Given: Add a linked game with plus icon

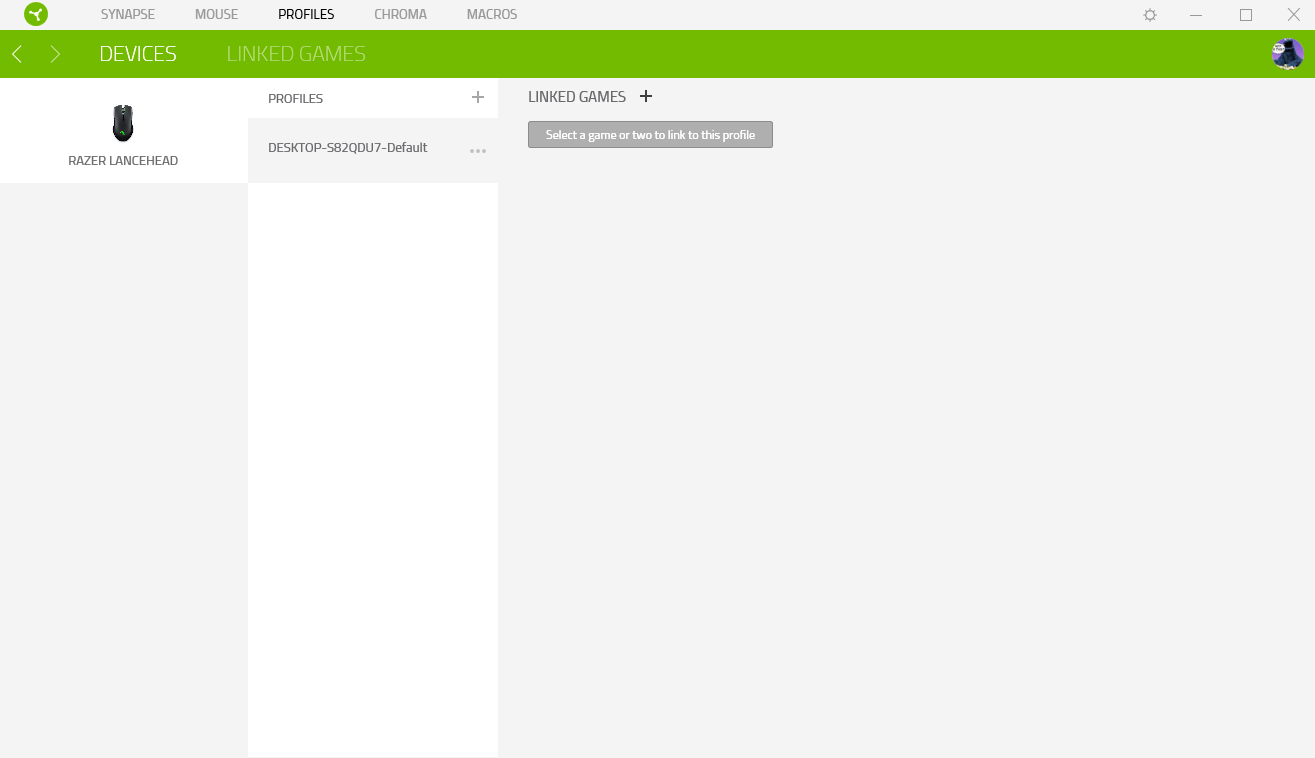Looking at the screenshot, I should click(646, 96).
